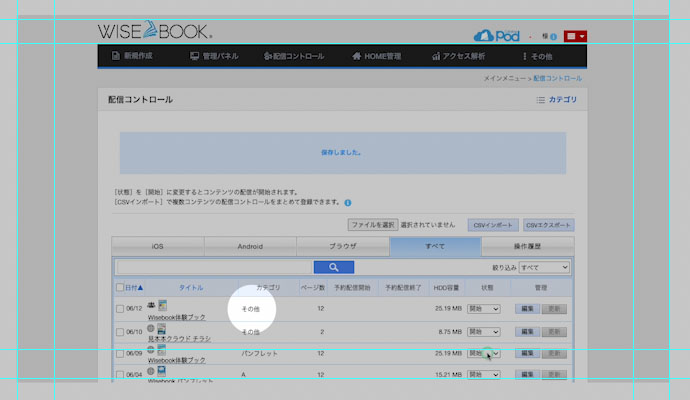Open the red menu button in header
This screenshot has width=690, height=400.
tap(576, 36)
